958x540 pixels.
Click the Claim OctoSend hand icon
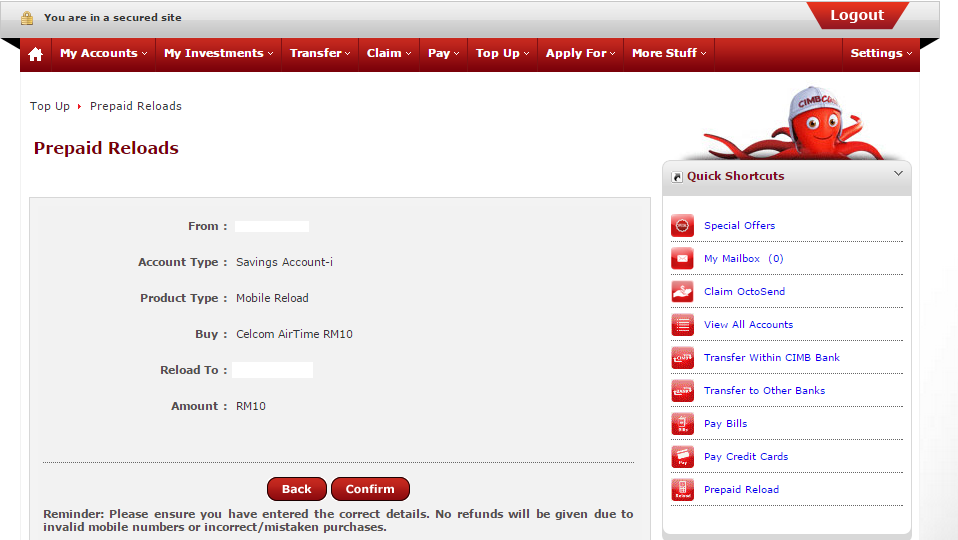pos(682,291)
